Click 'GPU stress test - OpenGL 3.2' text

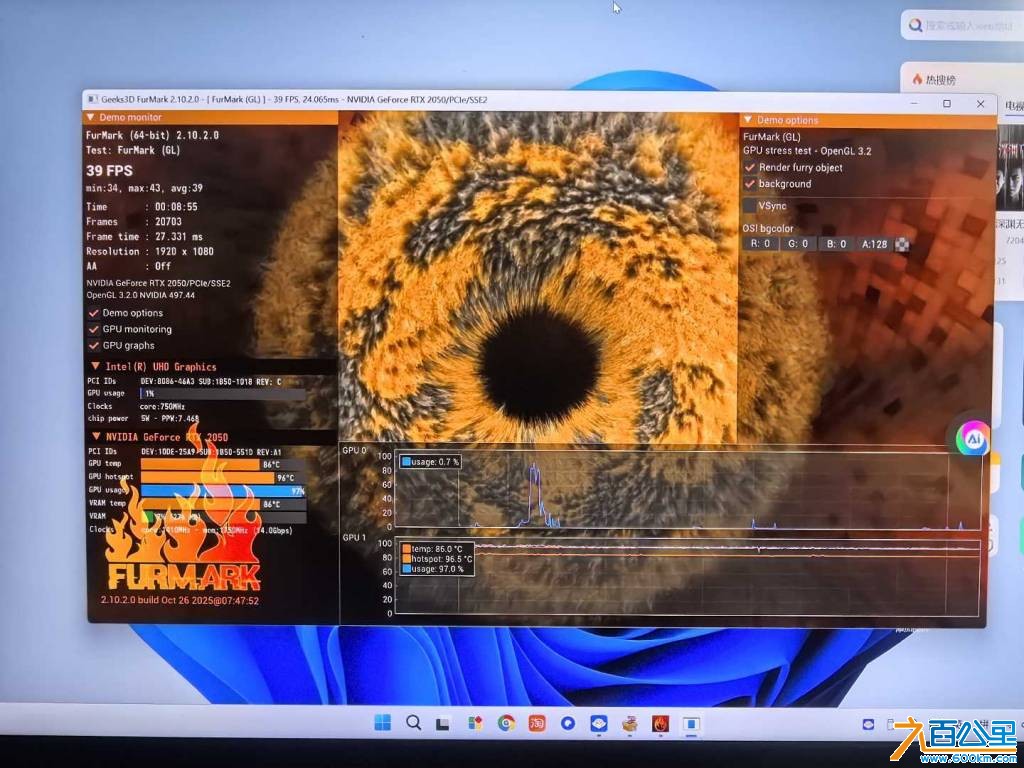click(807, 151)
